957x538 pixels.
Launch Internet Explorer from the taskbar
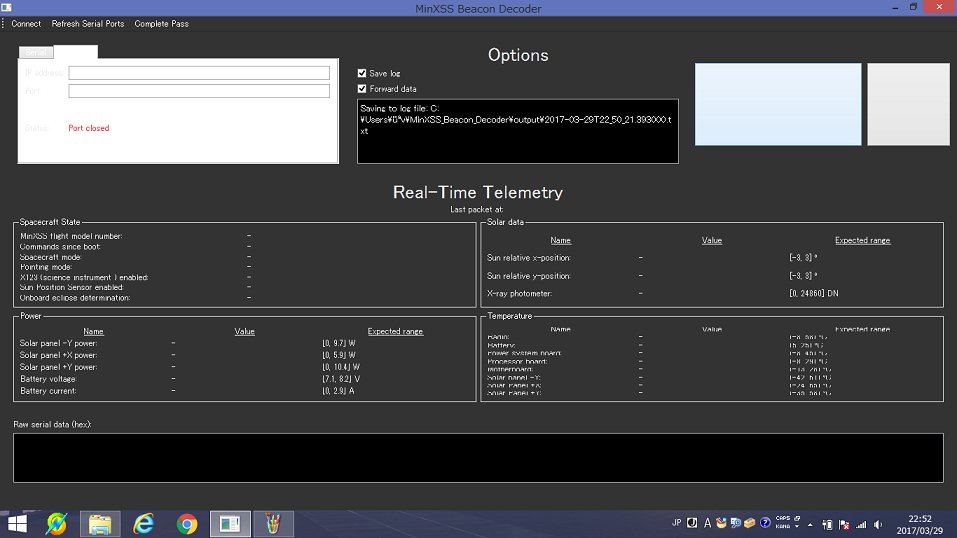click(143, 524)
